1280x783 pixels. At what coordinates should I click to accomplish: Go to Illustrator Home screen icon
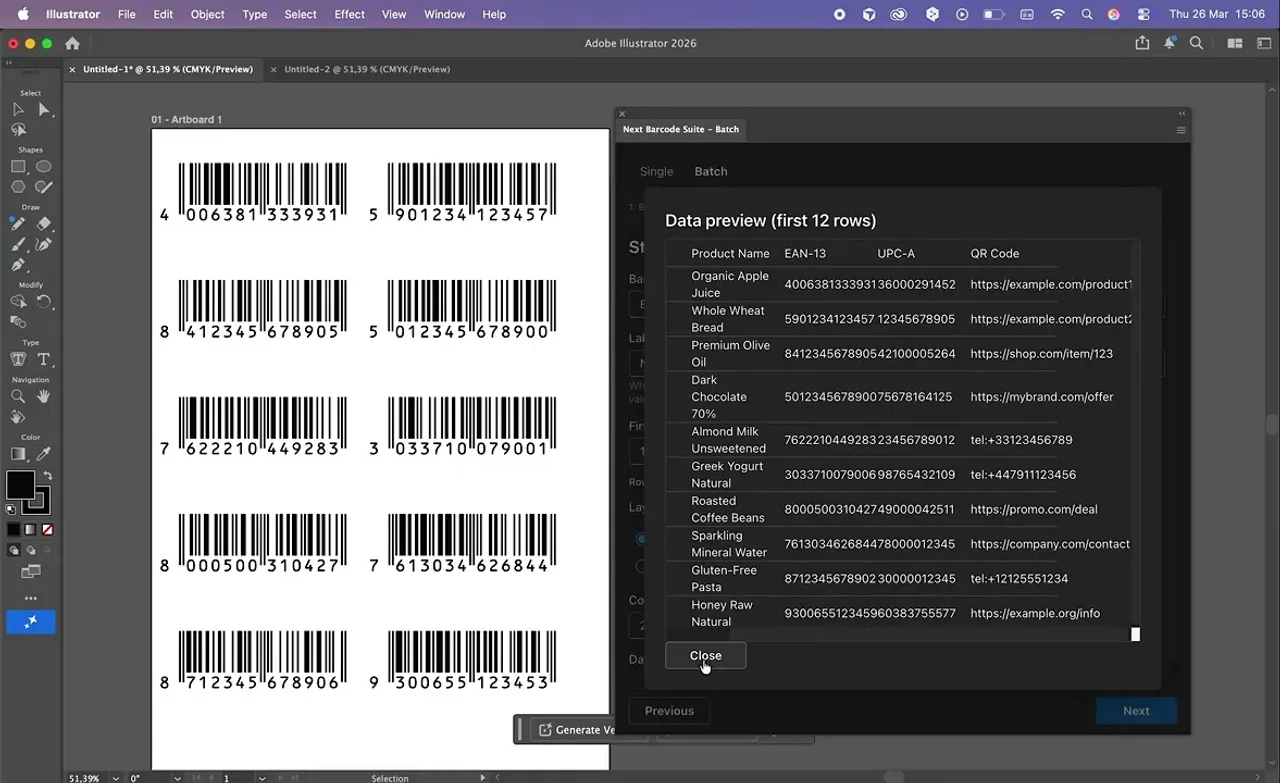(x=72, y=43)
